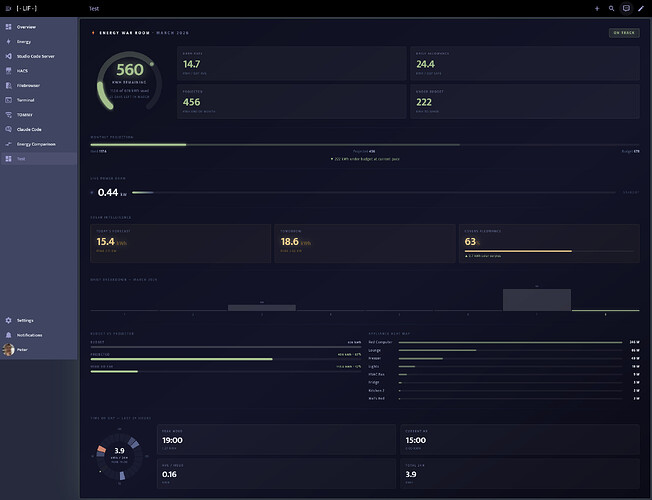Click the 0.16 avg per hour card
This screenshot has height=500, width=652.
(277, 474)
